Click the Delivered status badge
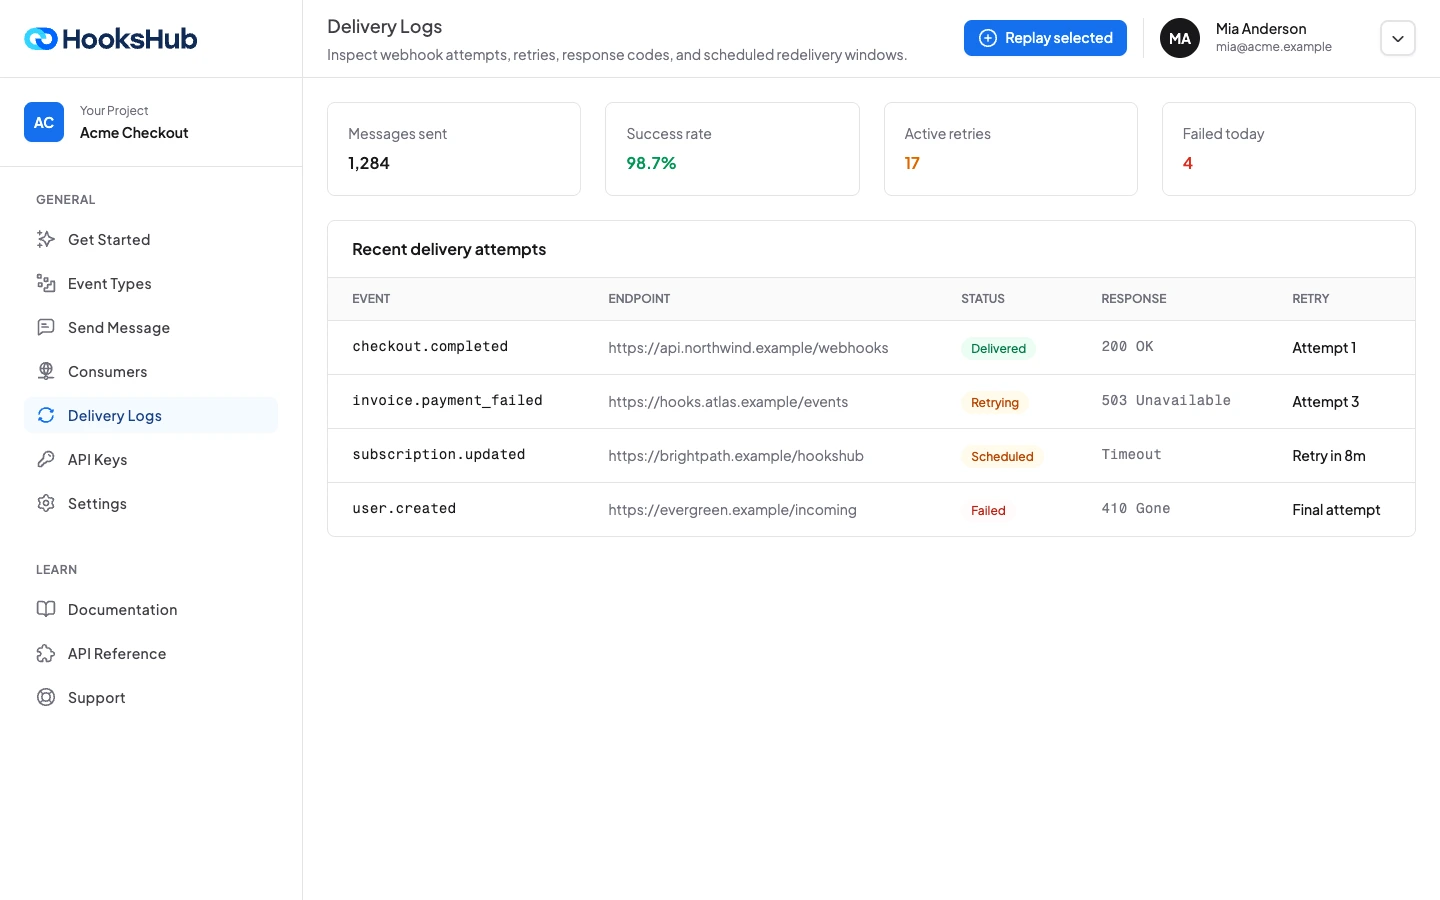Image resolution: width=1440 pixels, height=900 pixels. click(x=998, y=349)
